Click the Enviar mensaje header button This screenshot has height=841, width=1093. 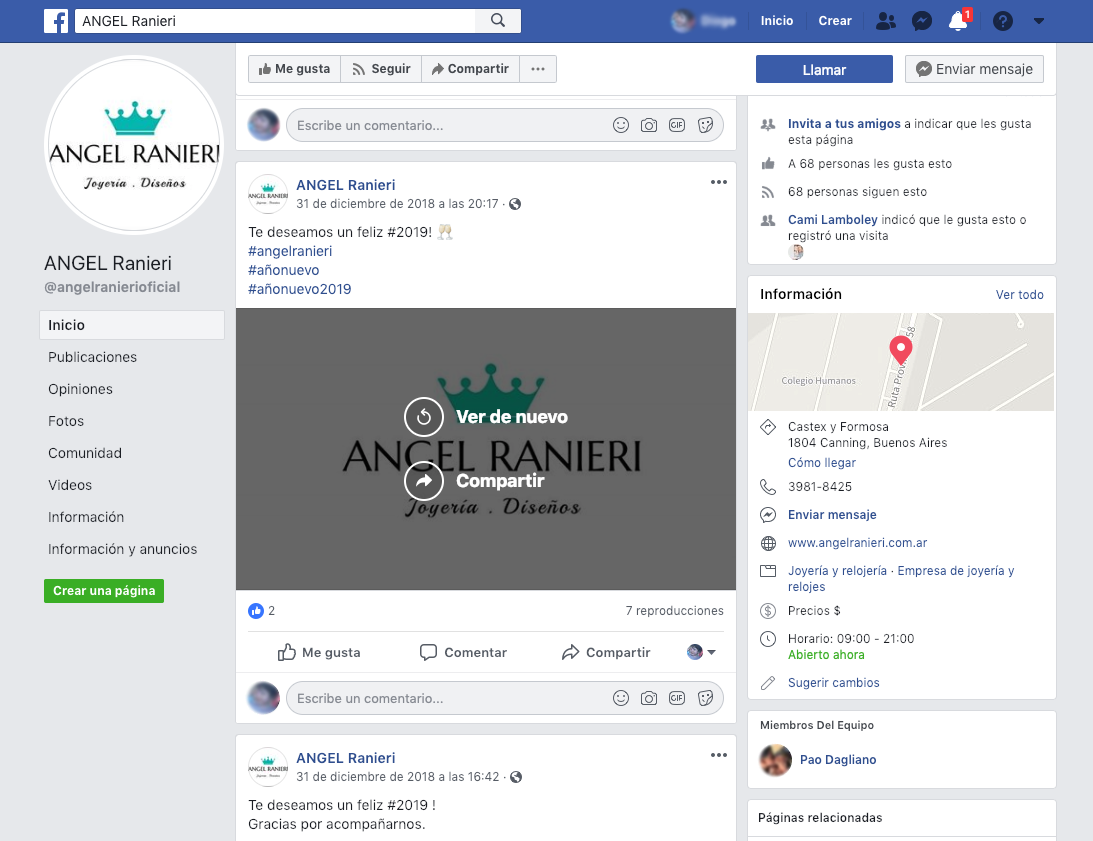tap(974, 69)
